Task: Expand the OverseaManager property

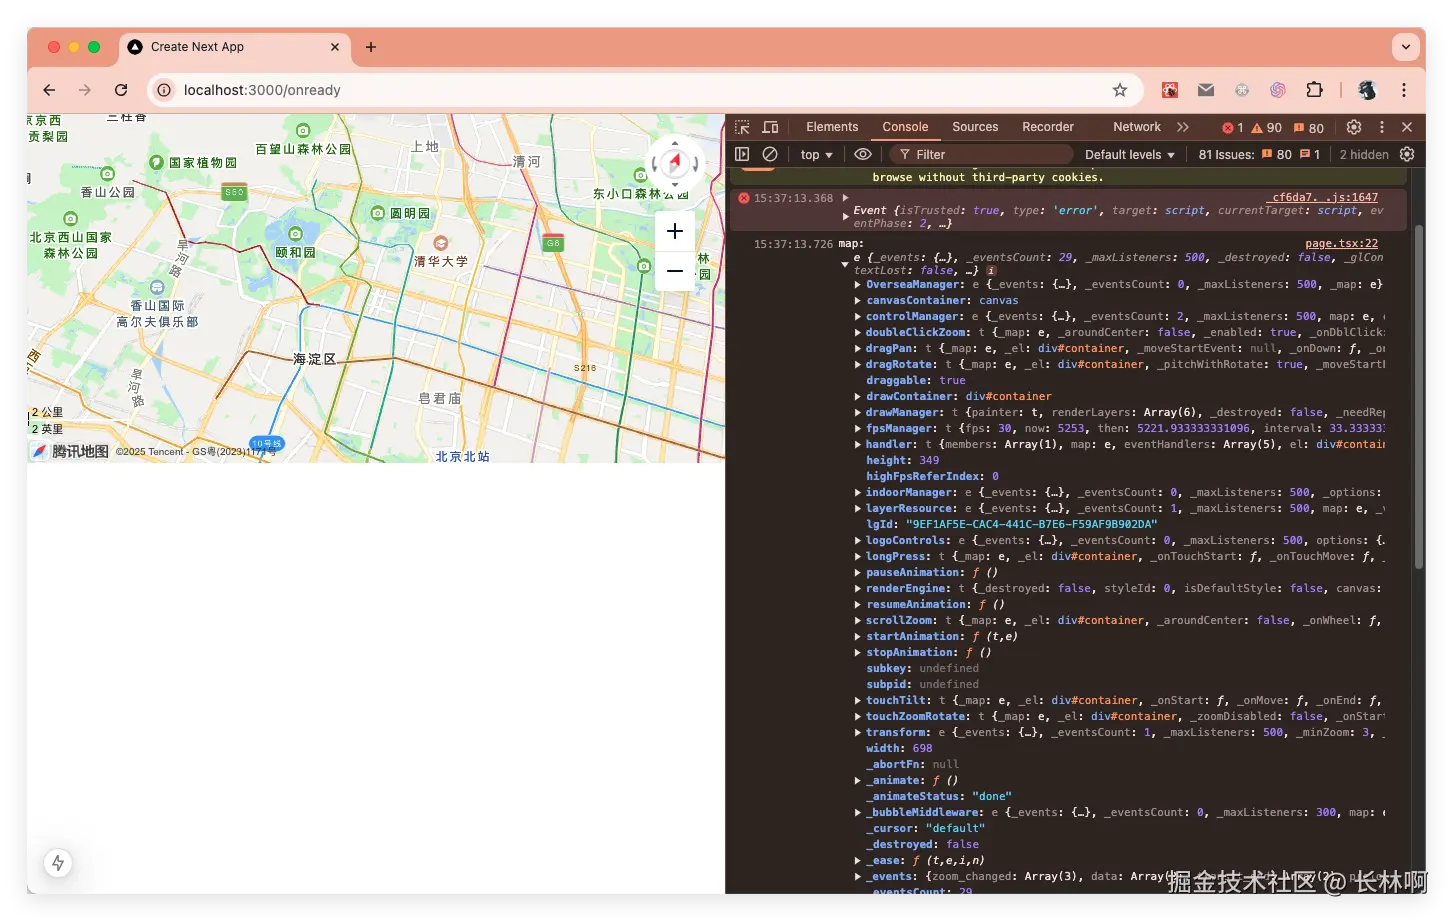Action: [858, 285]
